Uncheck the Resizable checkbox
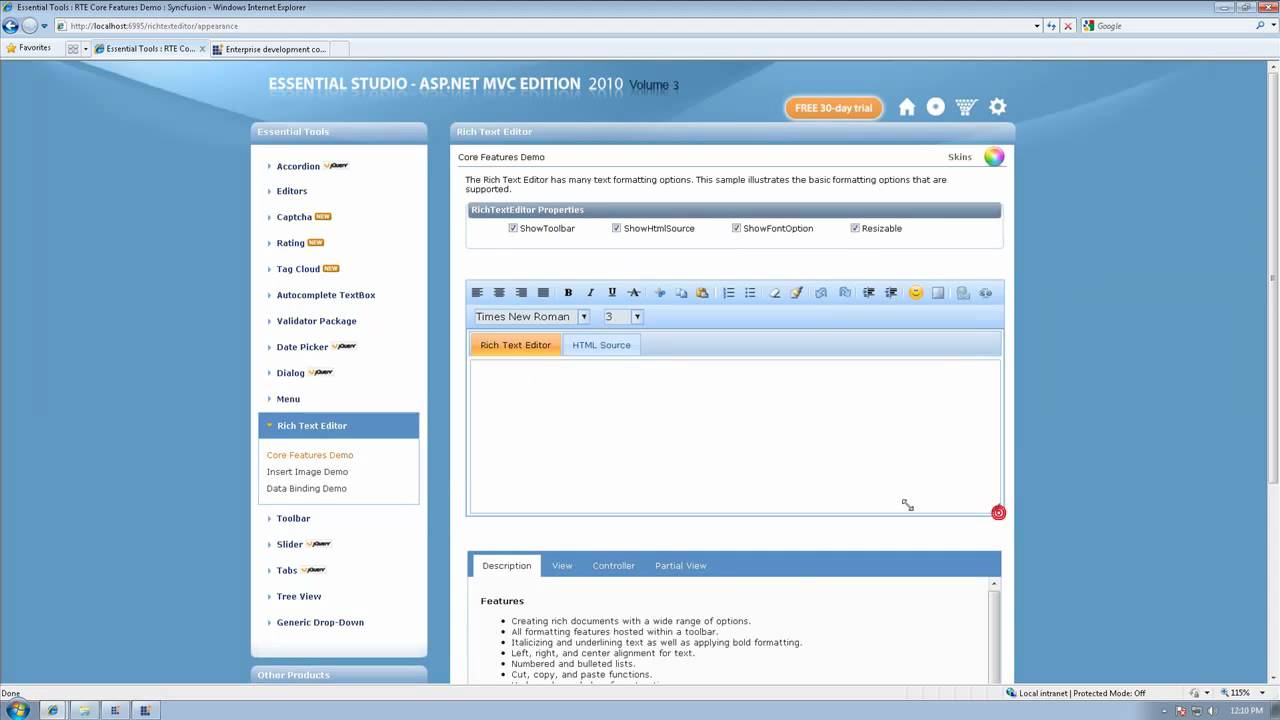The image size is (1280, 720). click(x=855, y=228)
